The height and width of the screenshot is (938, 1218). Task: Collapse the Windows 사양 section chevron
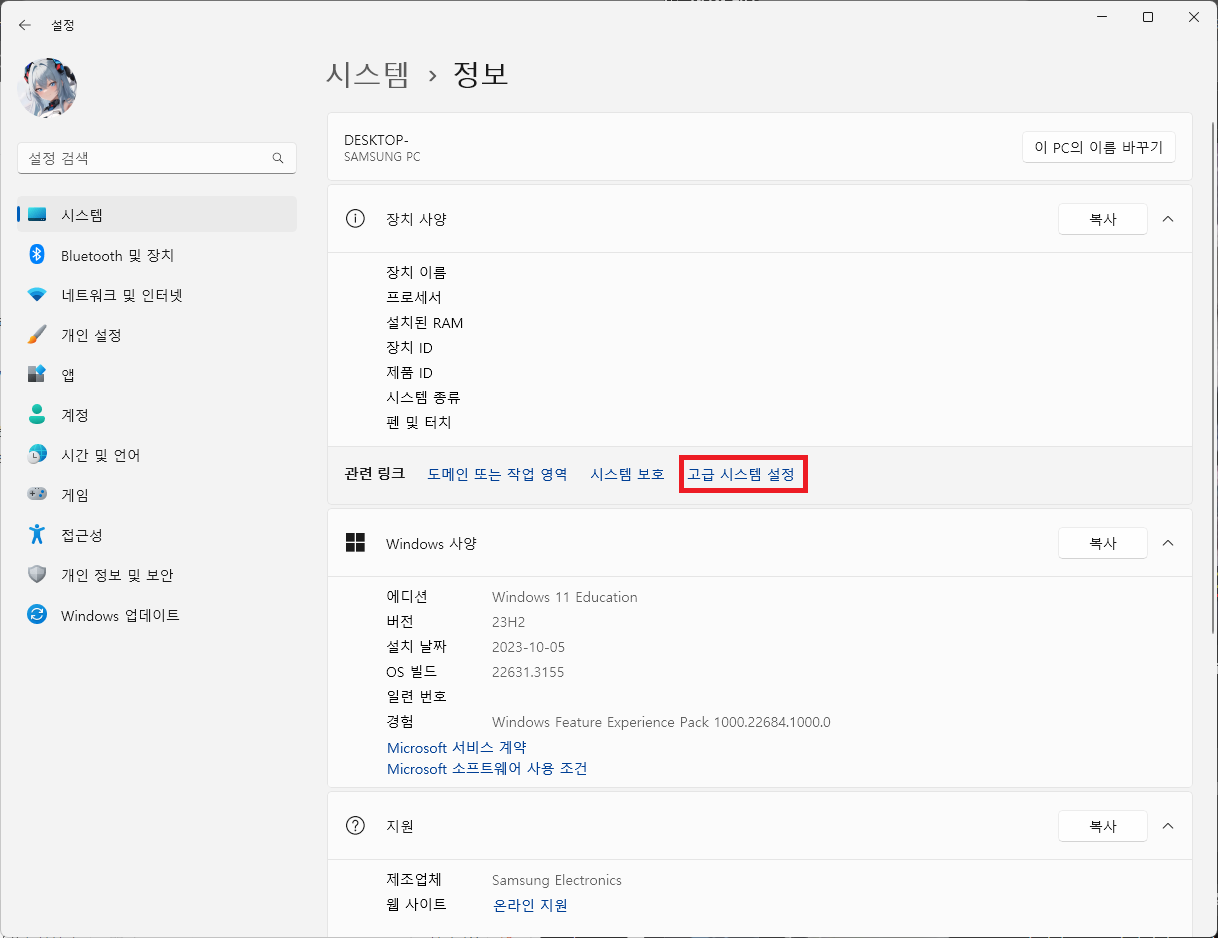tap(1168, 543)
